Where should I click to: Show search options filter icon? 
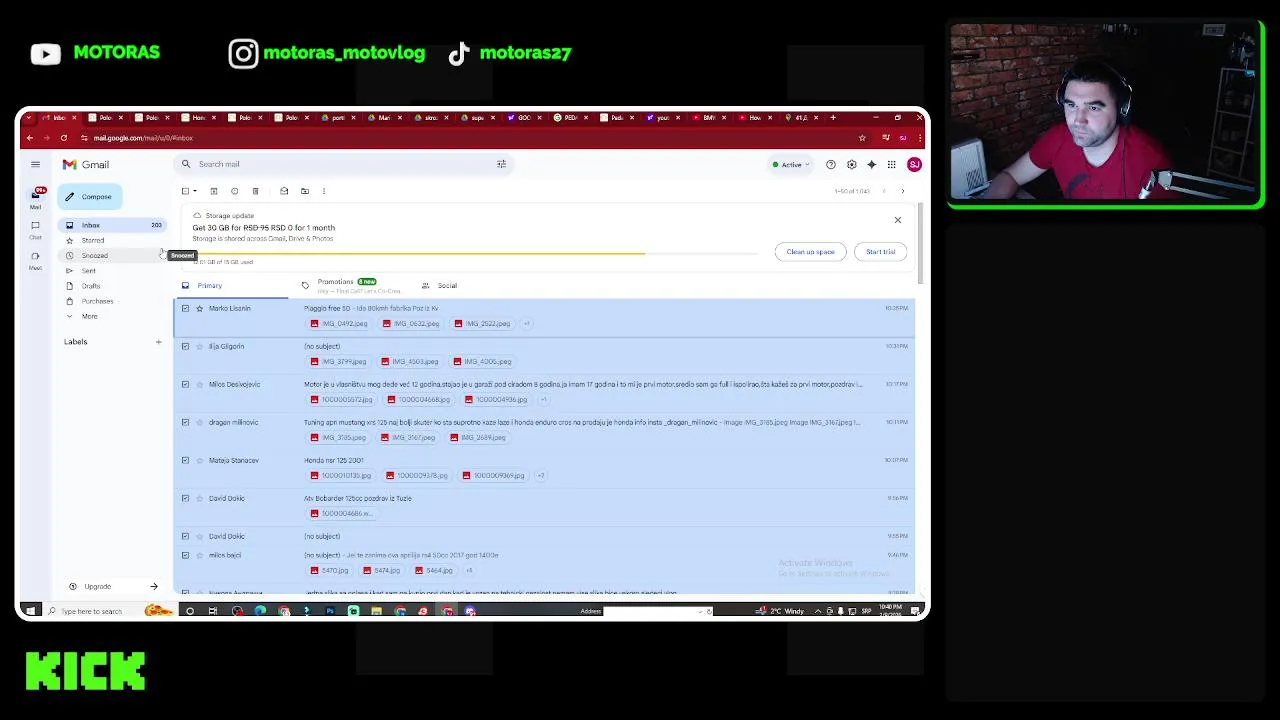tap(501, 164)
